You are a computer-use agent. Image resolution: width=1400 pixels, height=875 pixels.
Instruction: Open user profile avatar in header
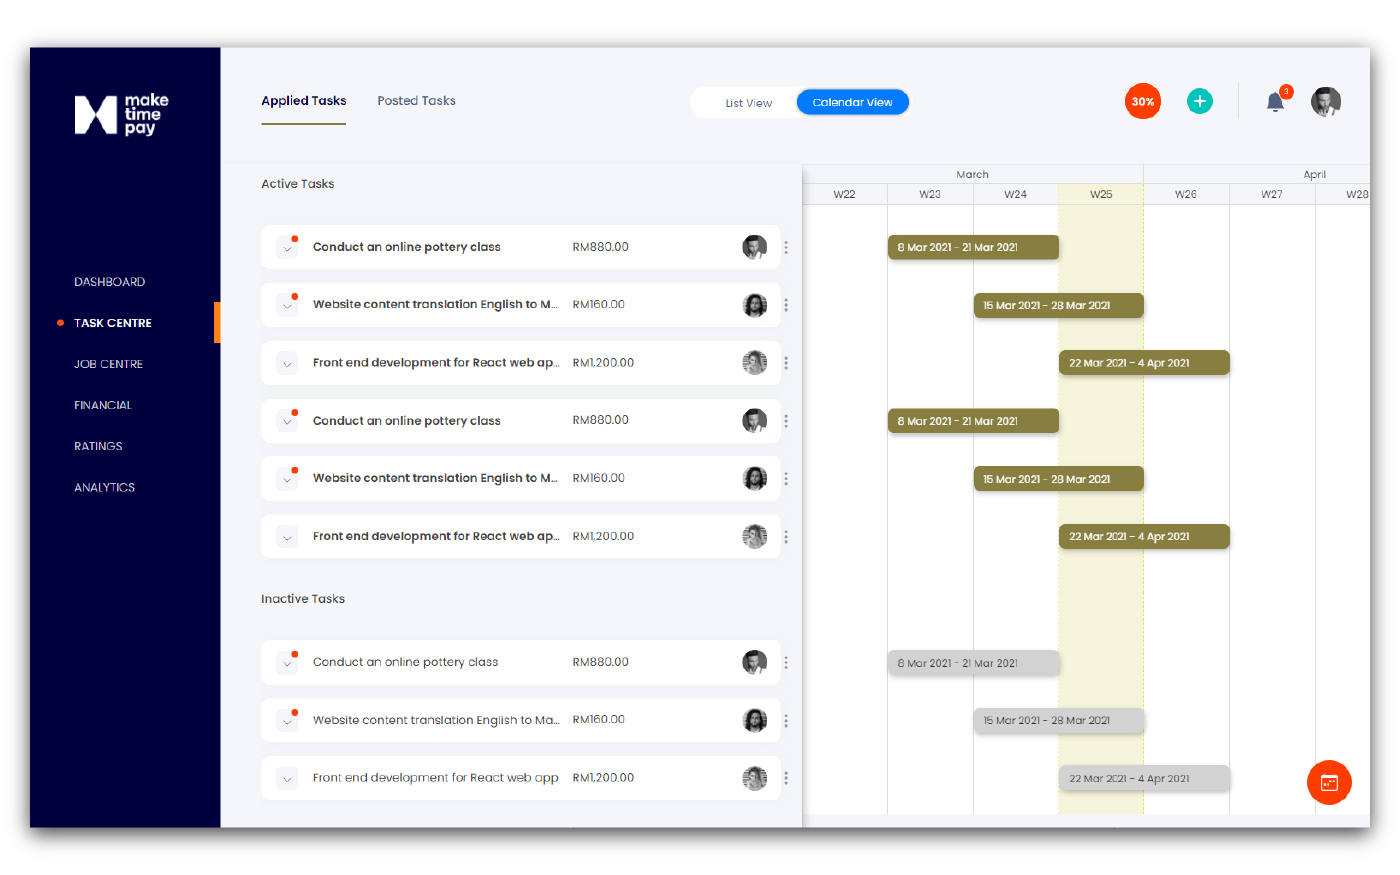point(1325,101)
